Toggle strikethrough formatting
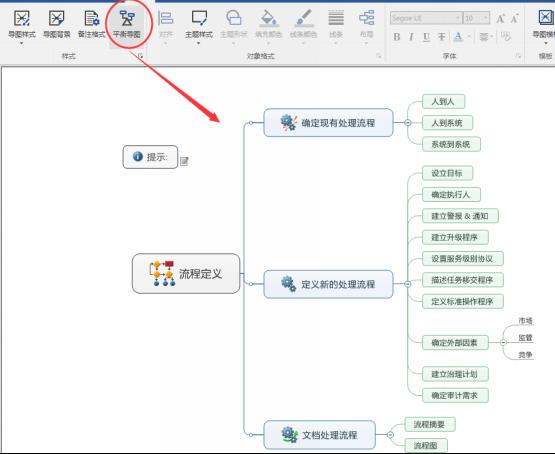The width and height of the screenshot is (555, 454). pyautogui.click(x=441, y=37)
